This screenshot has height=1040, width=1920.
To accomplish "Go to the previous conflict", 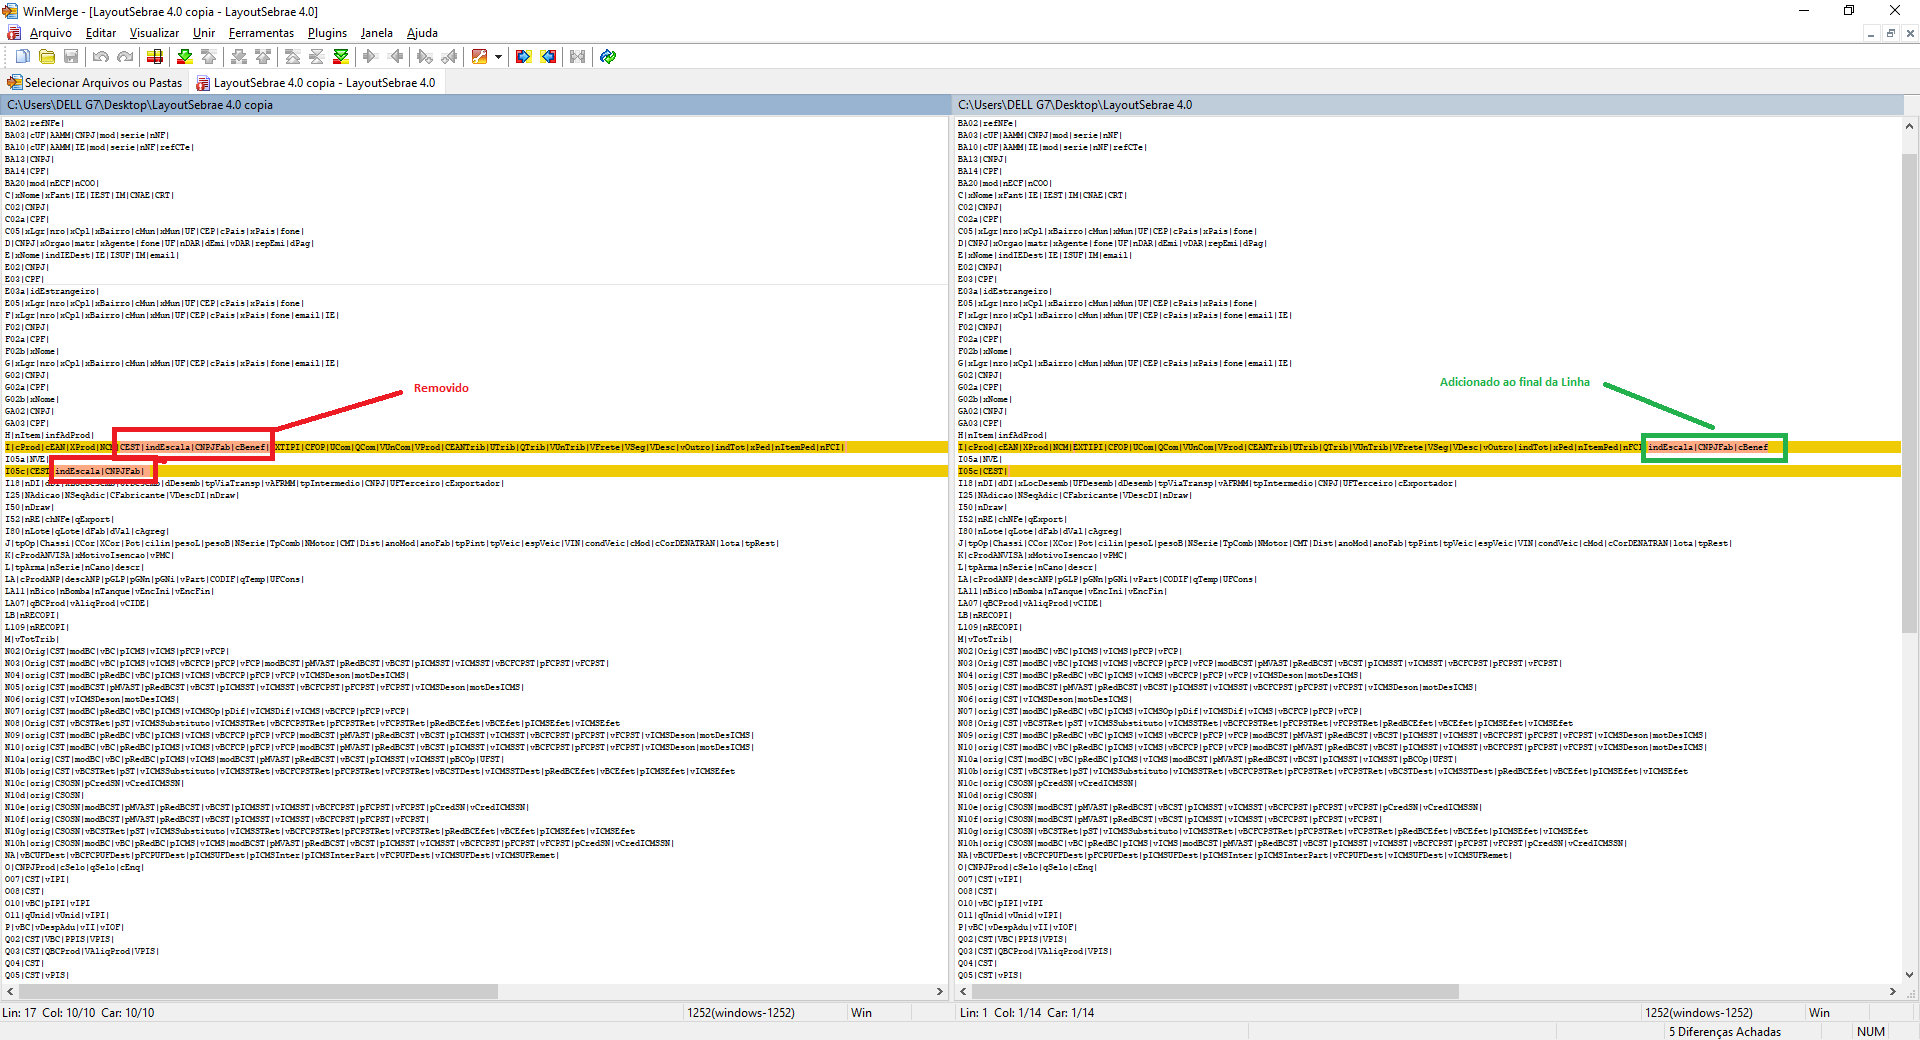I will click(262, 57).
